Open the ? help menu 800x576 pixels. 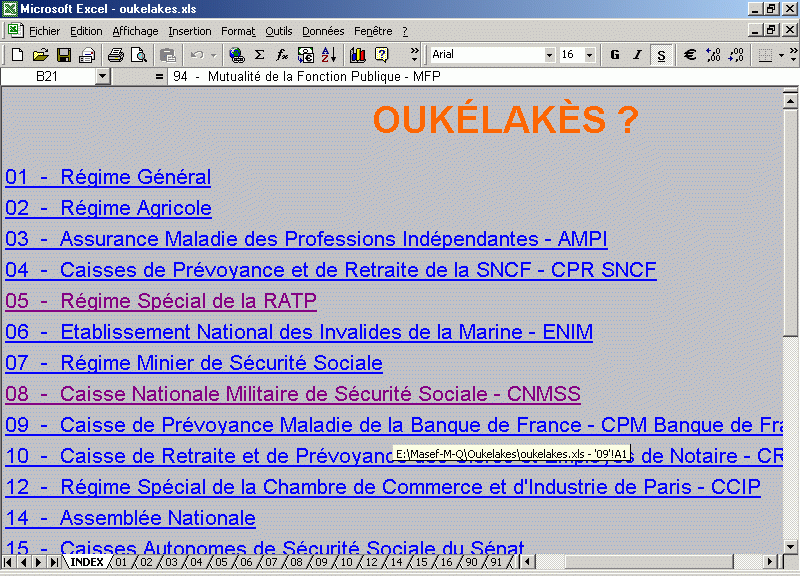coord(405,31)
